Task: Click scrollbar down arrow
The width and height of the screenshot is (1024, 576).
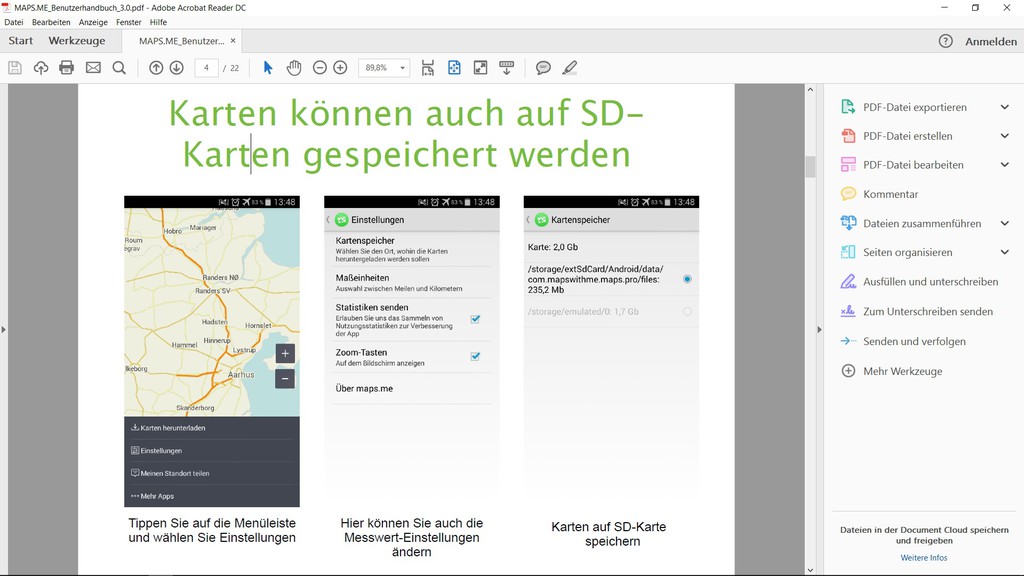Action: [x=810, y=570]
